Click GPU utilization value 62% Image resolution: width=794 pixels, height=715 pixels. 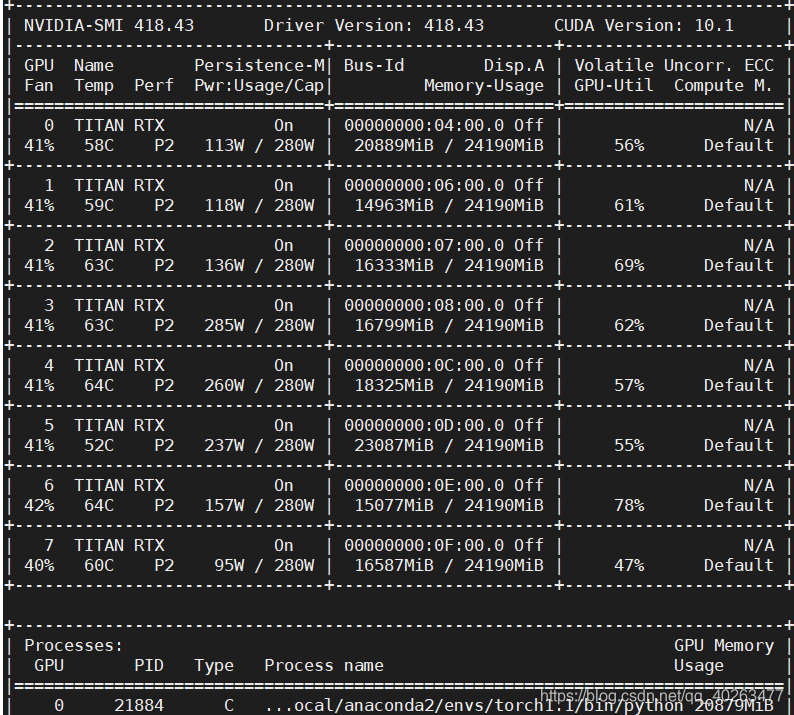pos(629,325)
